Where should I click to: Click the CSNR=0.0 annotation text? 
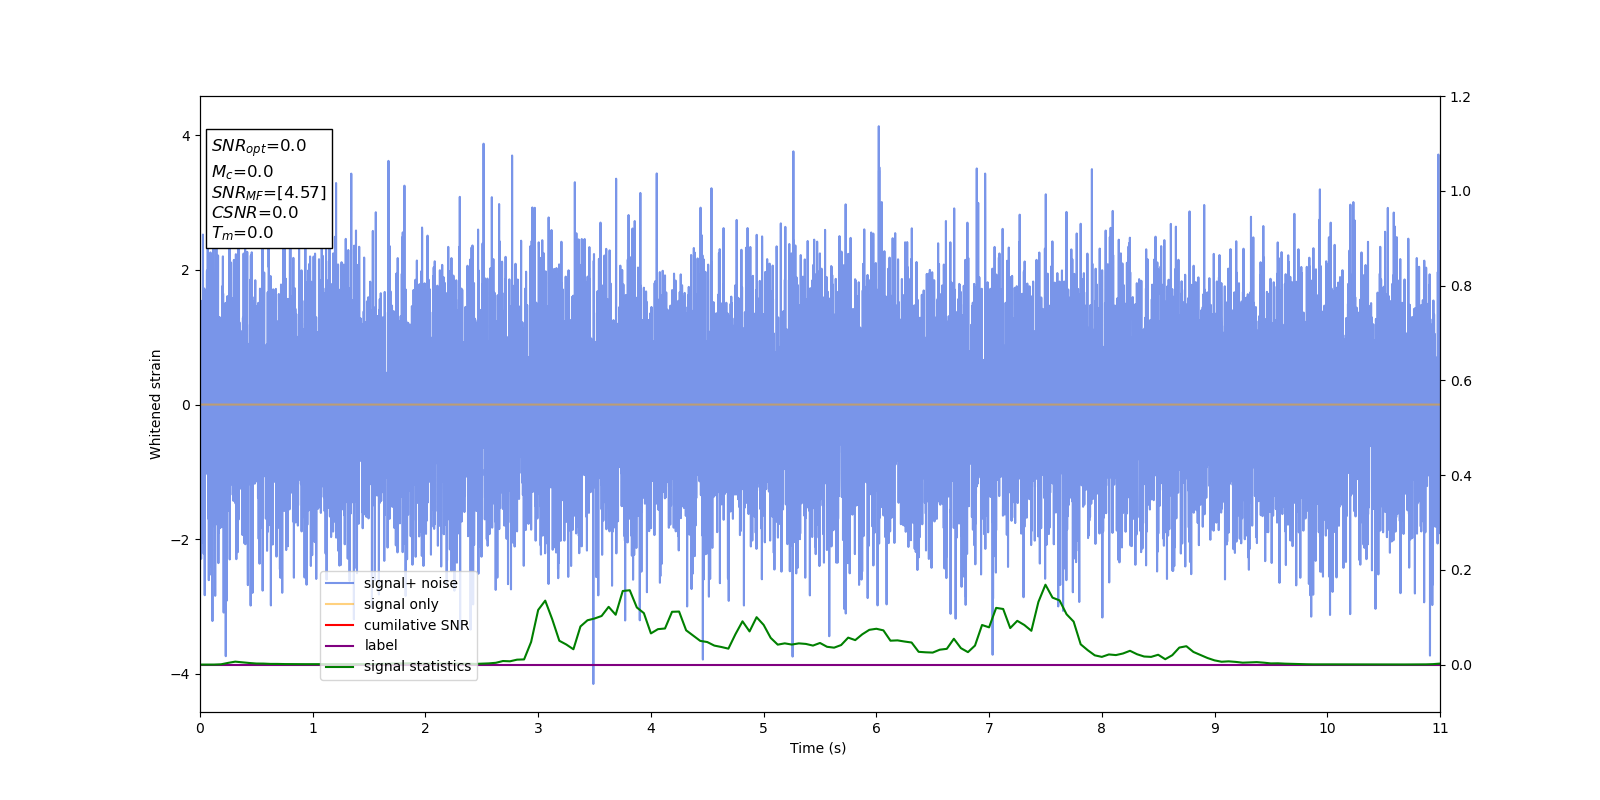(x=255, y=212)
